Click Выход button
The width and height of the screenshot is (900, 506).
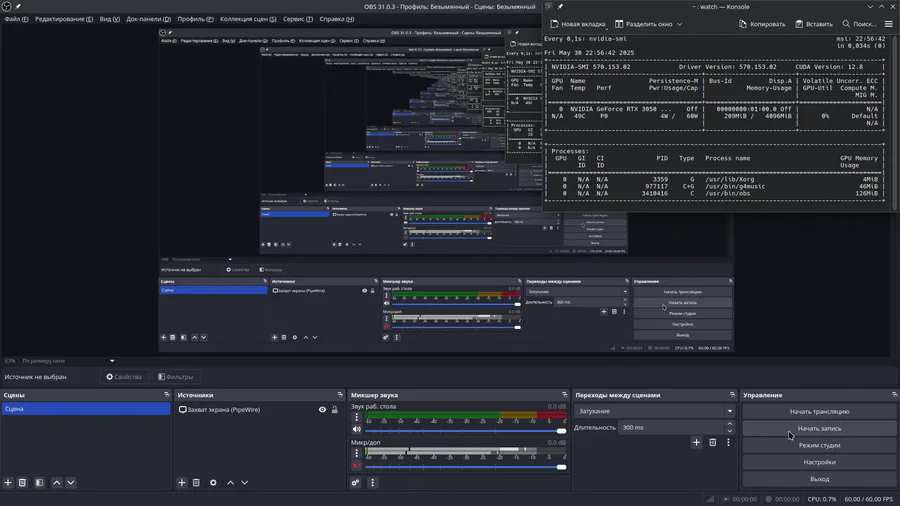(819, 479)
